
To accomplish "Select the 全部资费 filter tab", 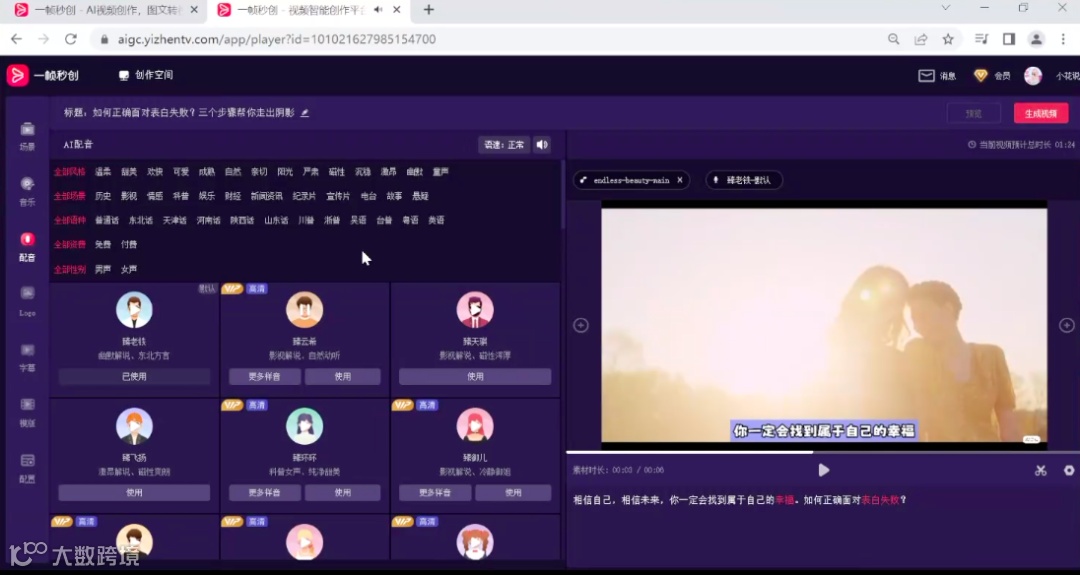I will 70,244.
